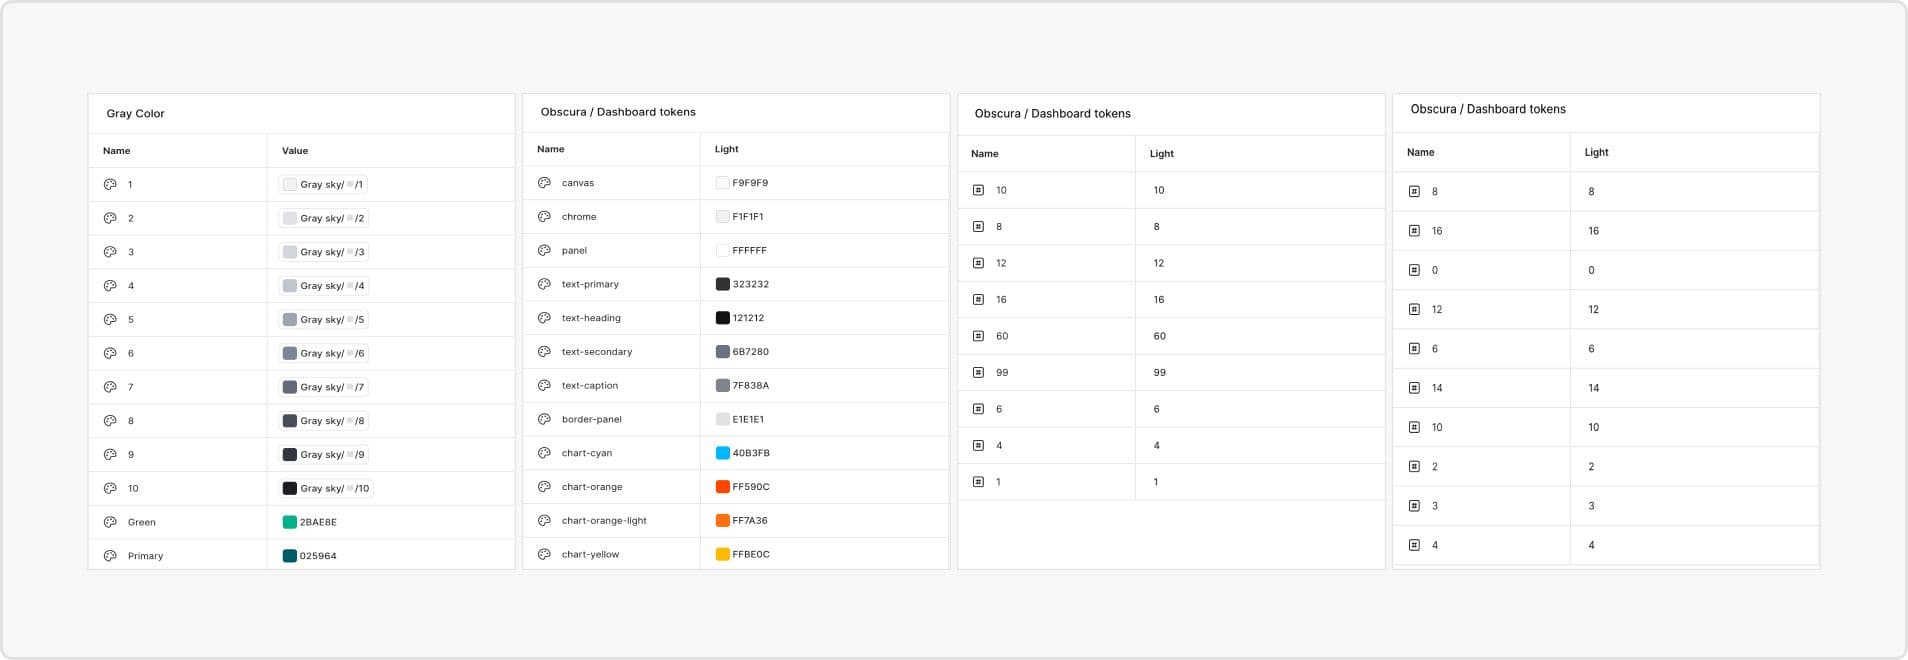Select the number icon next to variable 14
This screenshot has width=1908, height=660.
point(1414,388)
